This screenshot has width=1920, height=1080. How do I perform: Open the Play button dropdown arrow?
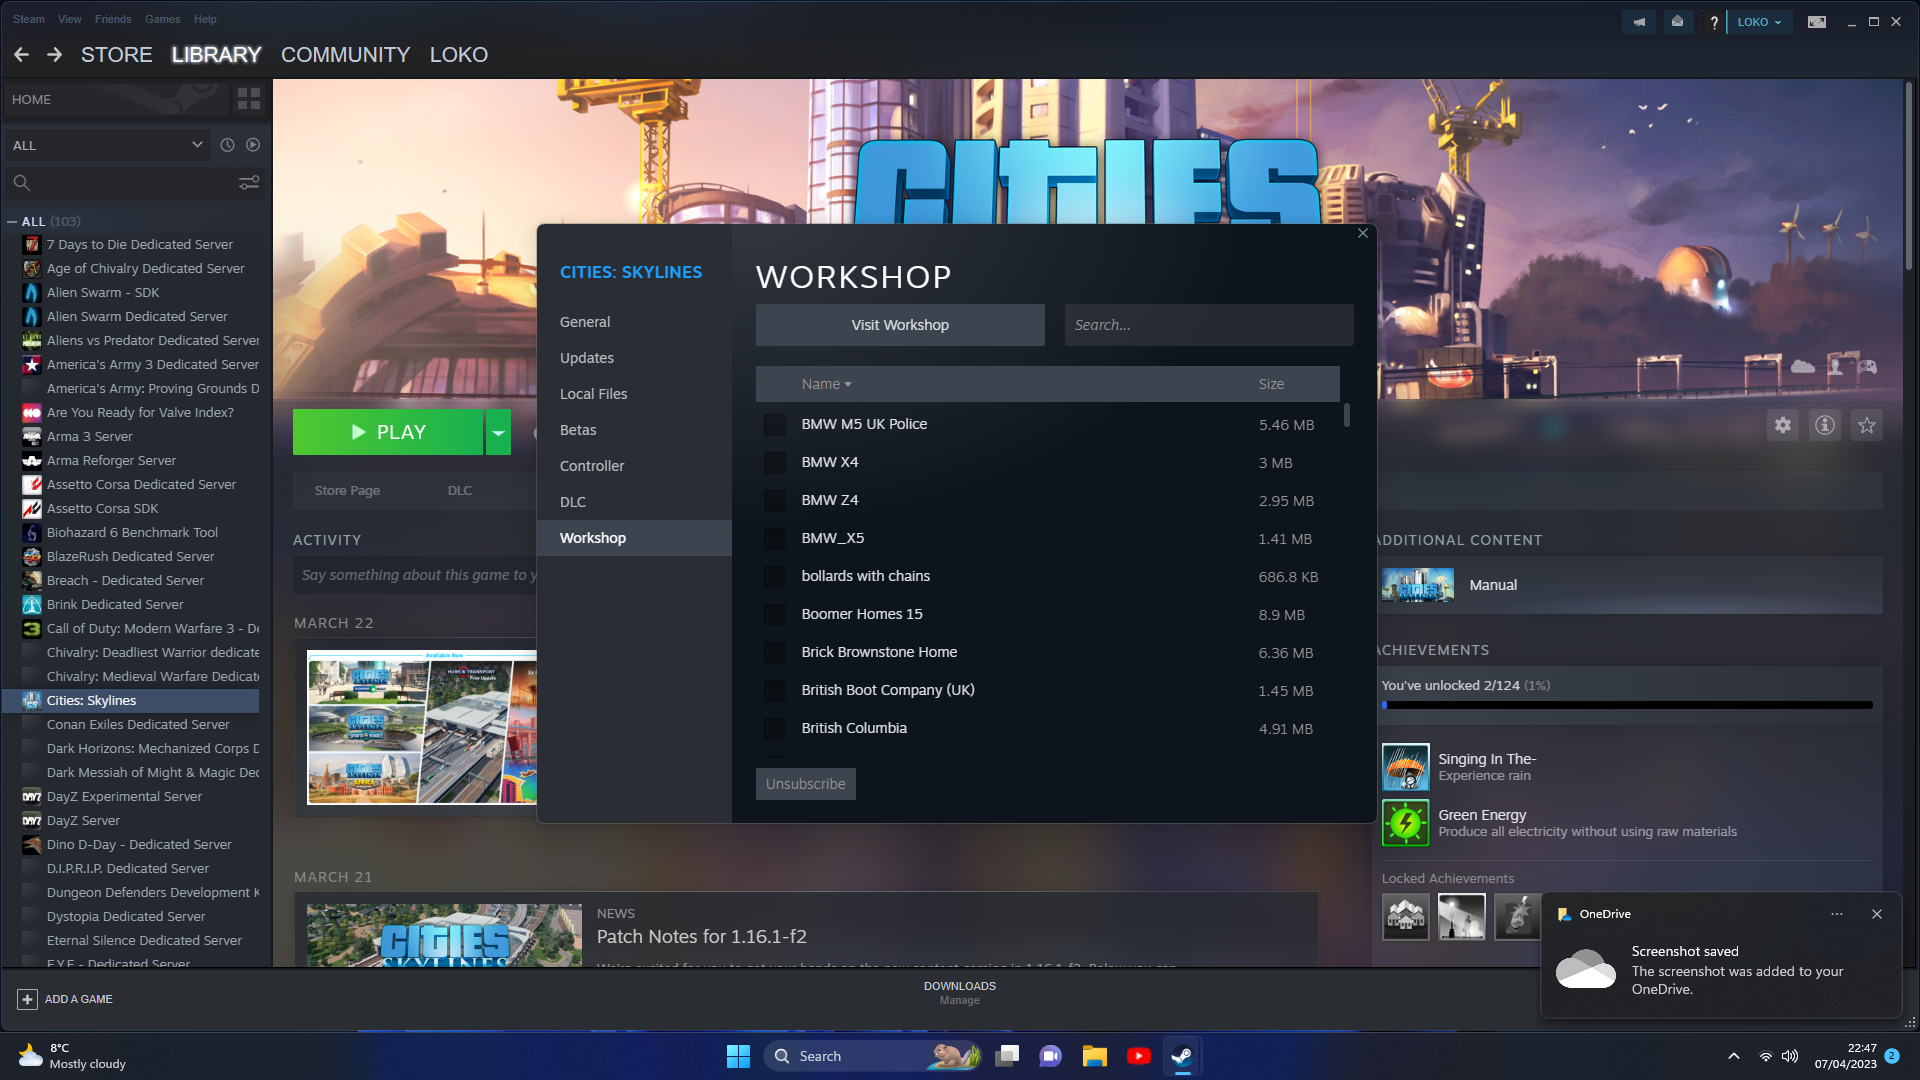click(x=498, y=432)
